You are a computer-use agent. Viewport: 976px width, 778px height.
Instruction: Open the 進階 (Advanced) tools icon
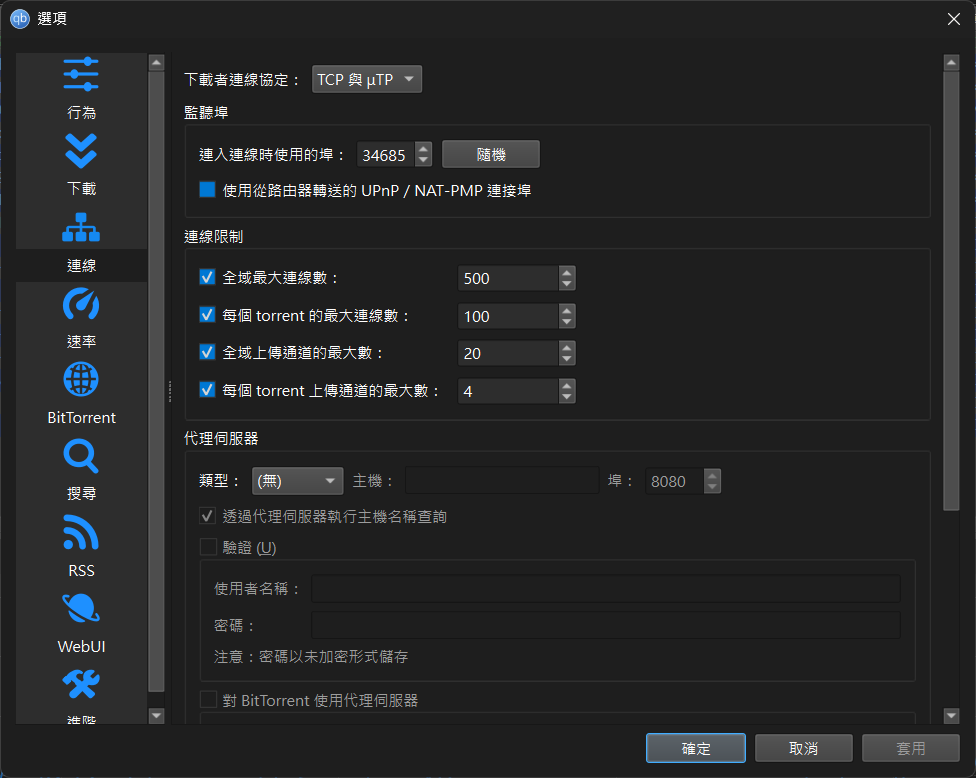pos(81,684)
